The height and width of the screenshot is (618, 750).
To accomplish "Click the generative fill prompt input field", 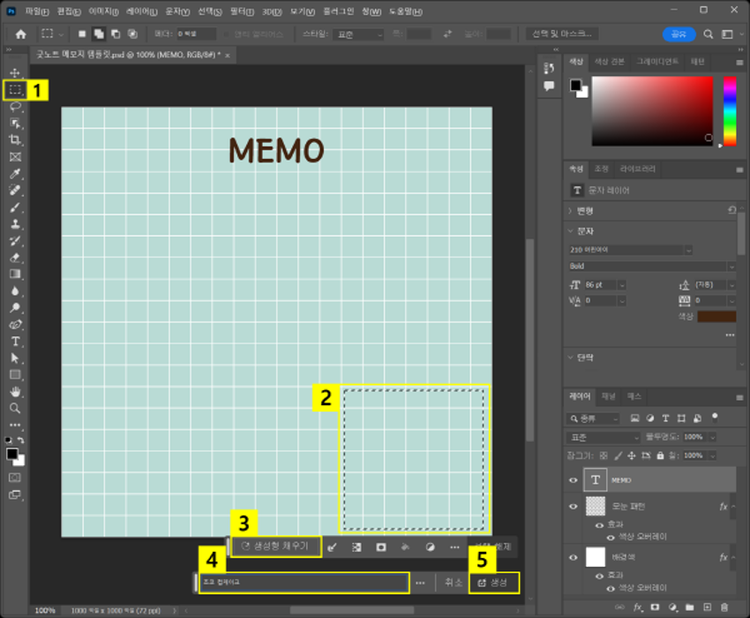I will click(302, 582).
